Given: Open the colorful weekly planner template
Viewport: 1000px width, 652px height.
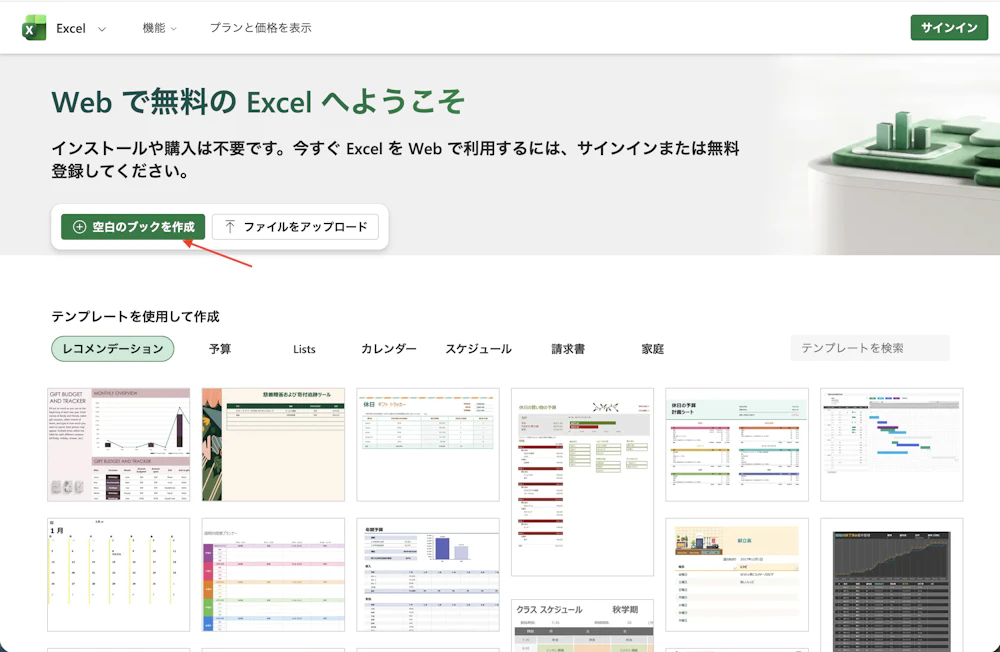Looking at the screenshot, I should click(x=274, y=575).
